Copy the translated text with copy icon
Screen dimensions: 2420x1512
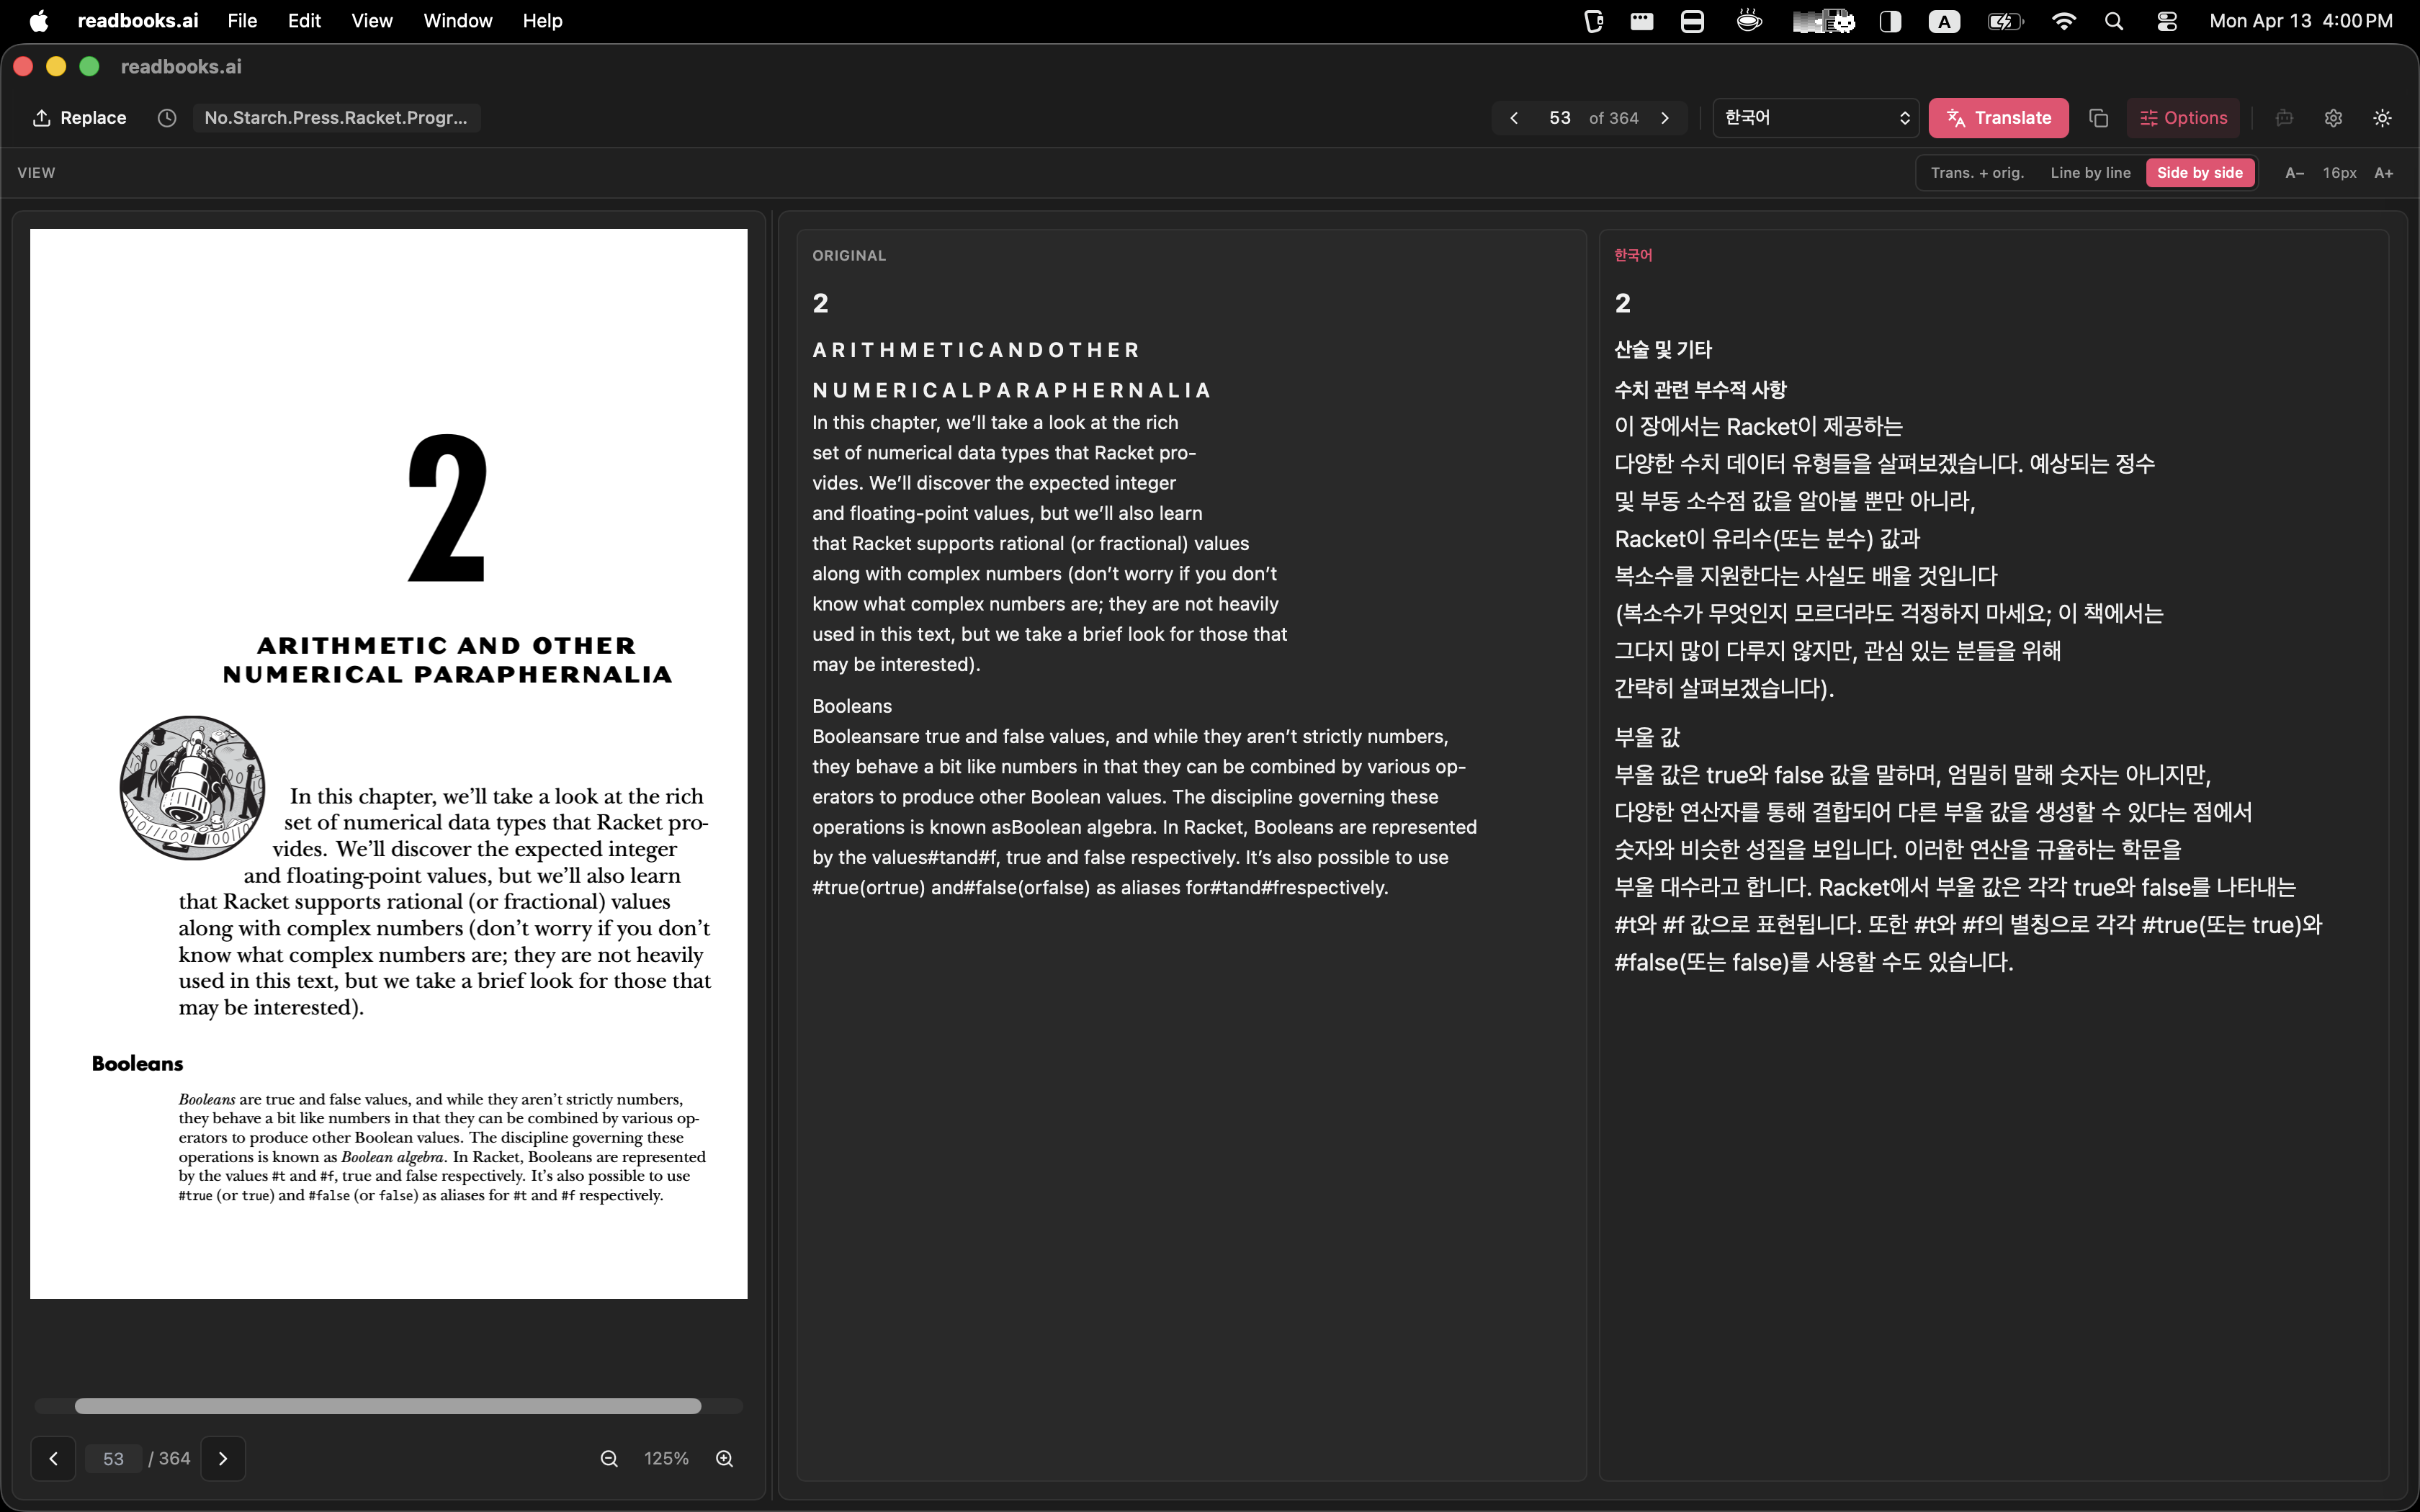coord(2097,117)
